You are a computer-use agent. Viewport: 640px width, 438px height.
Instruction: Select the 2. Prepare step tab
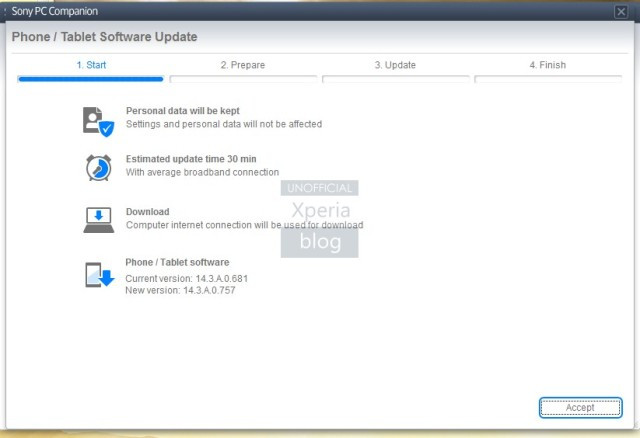[x=243, y=65]
